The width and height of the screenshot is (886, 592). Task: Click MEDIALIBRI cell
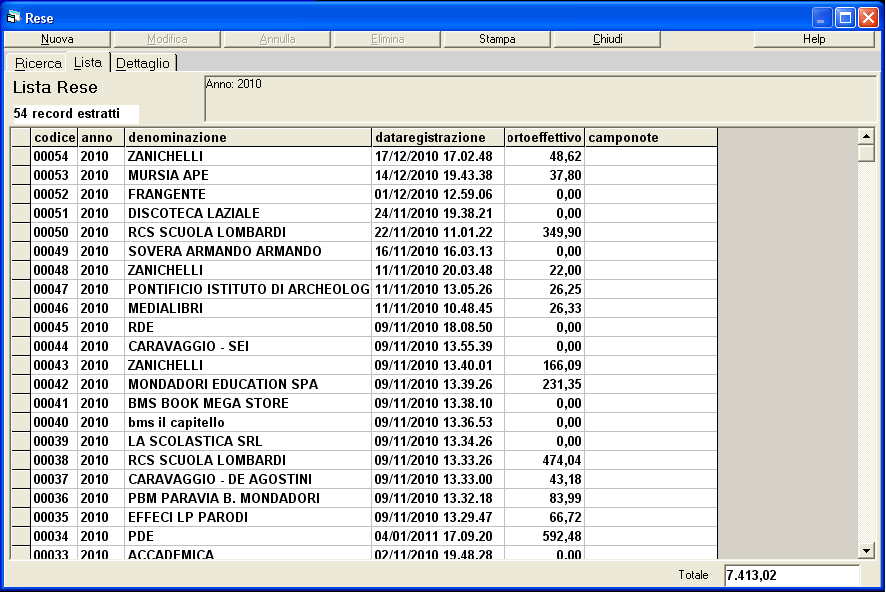coord(248,308)
